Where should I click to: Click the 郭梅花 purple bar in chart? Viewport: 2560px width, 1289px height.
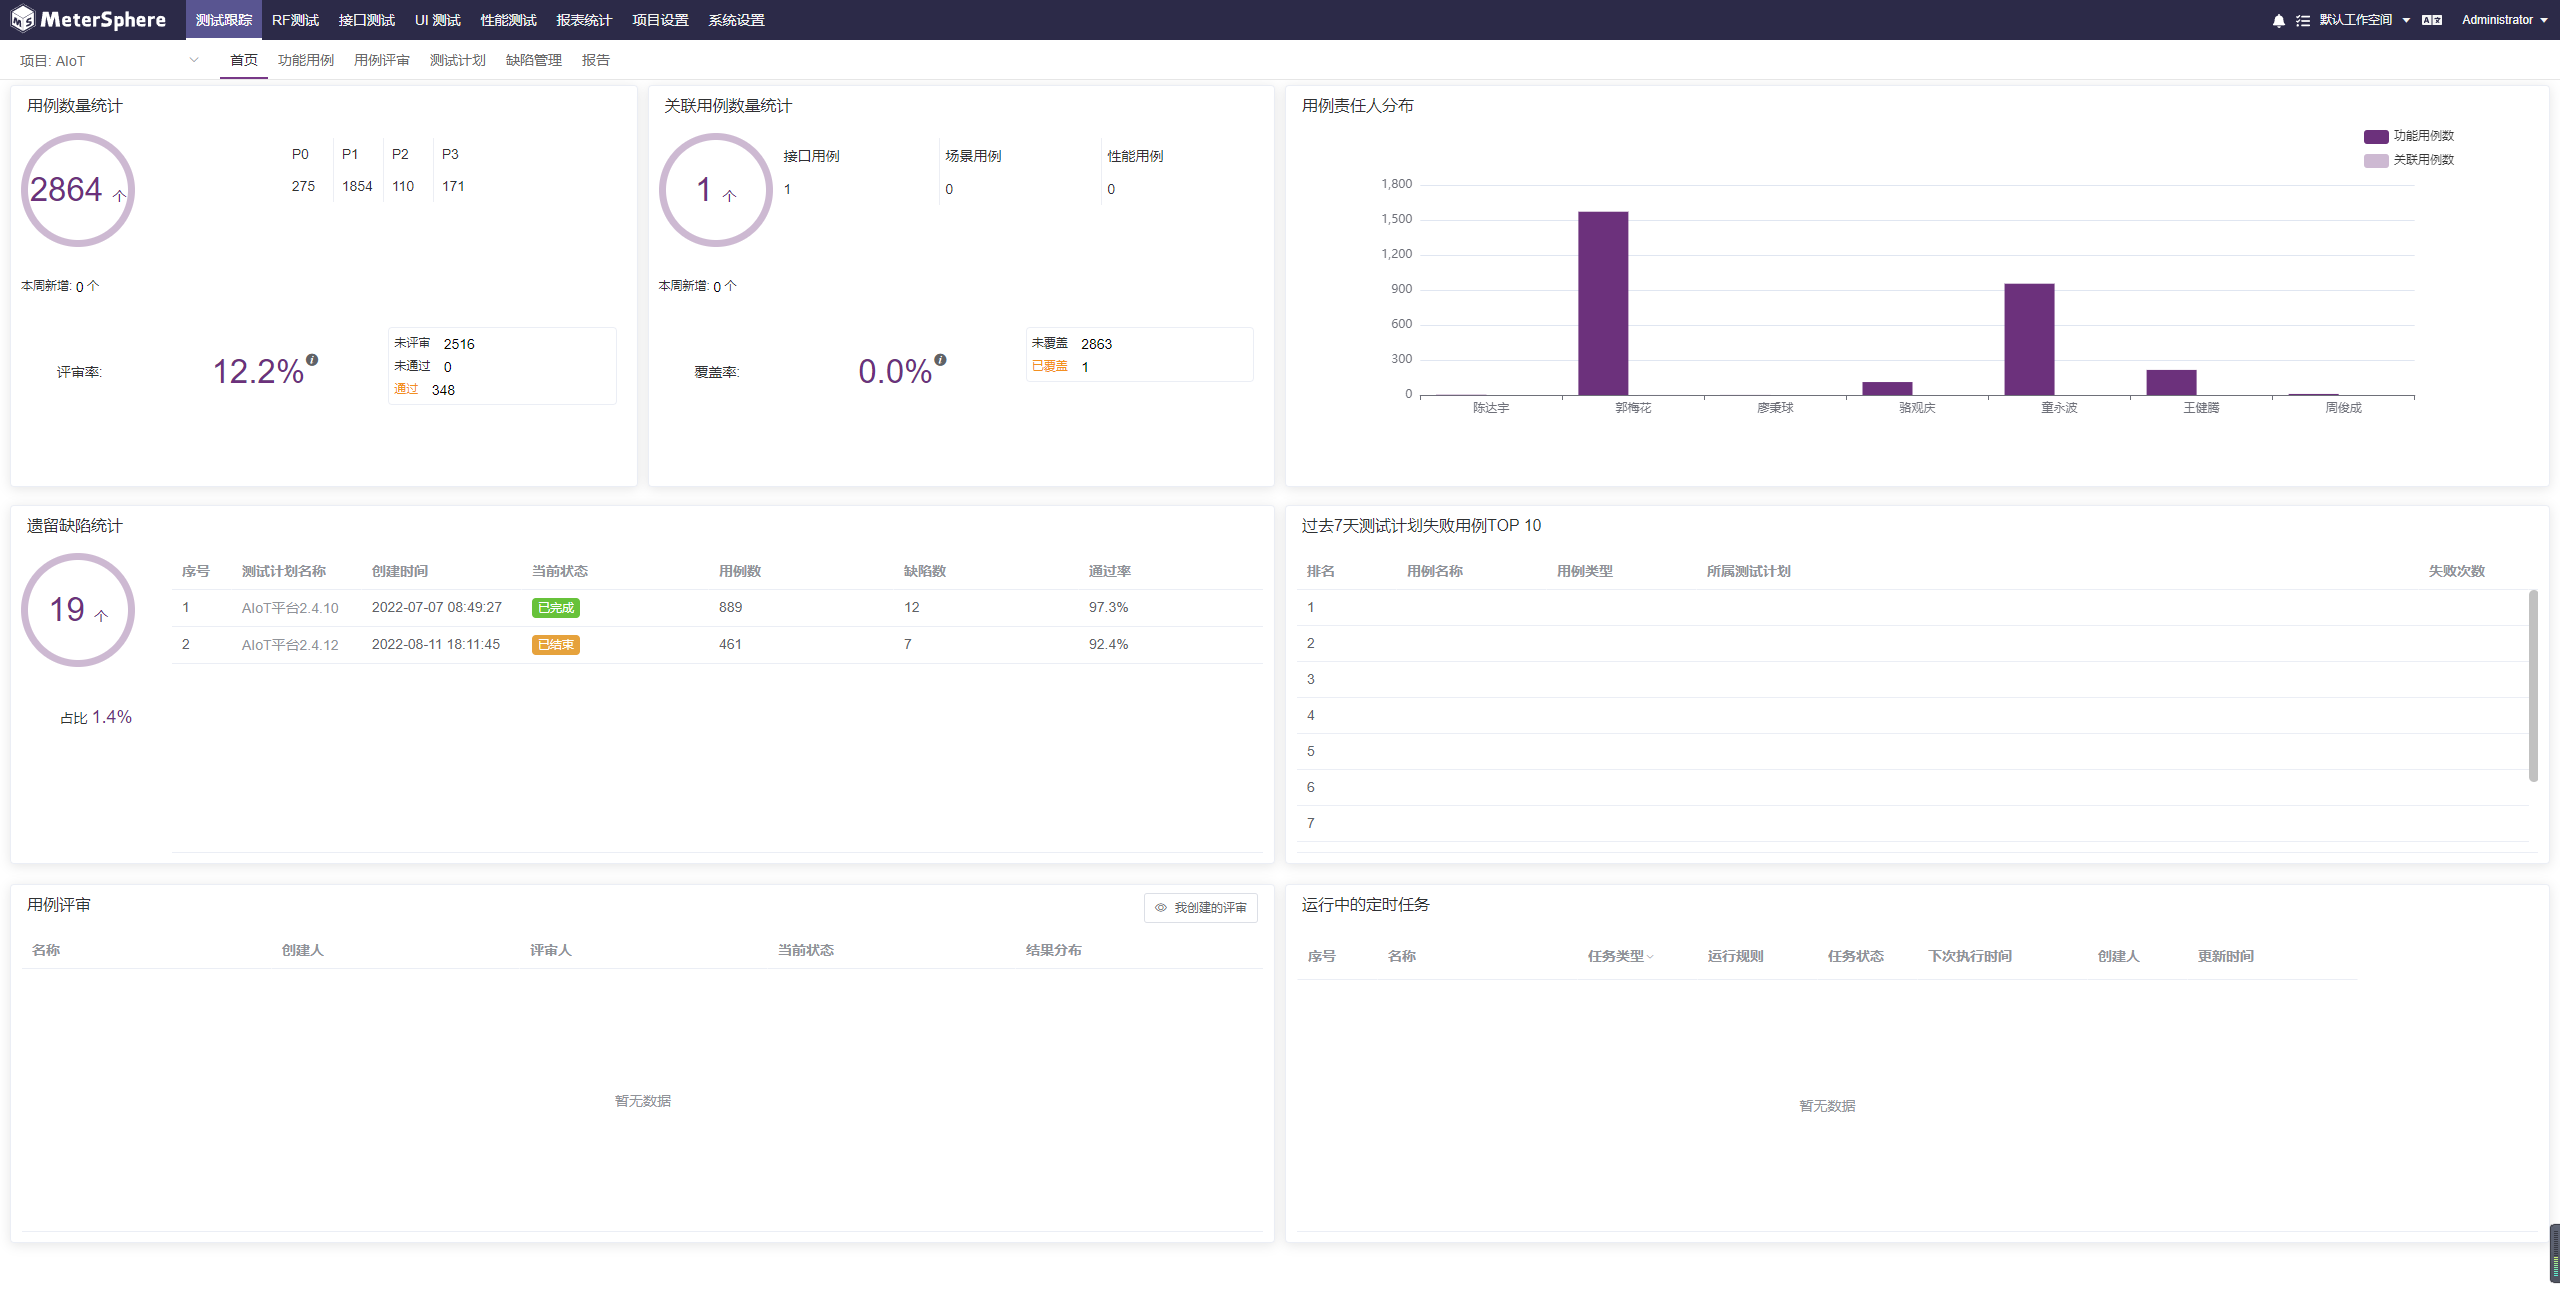point(1603,303)
